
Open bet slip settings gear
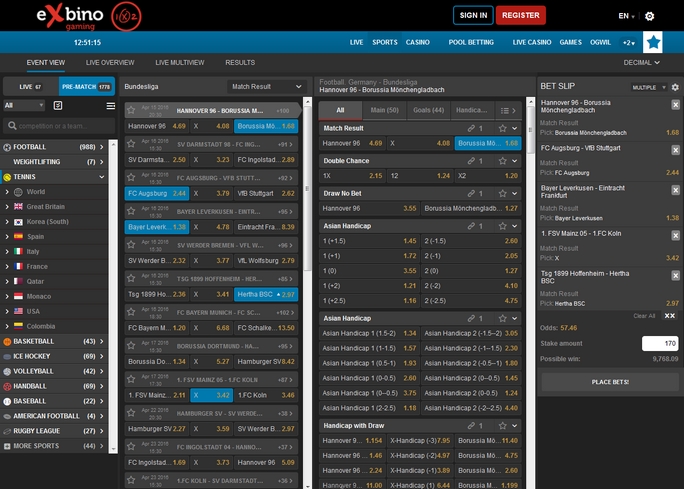coord(675,87)
